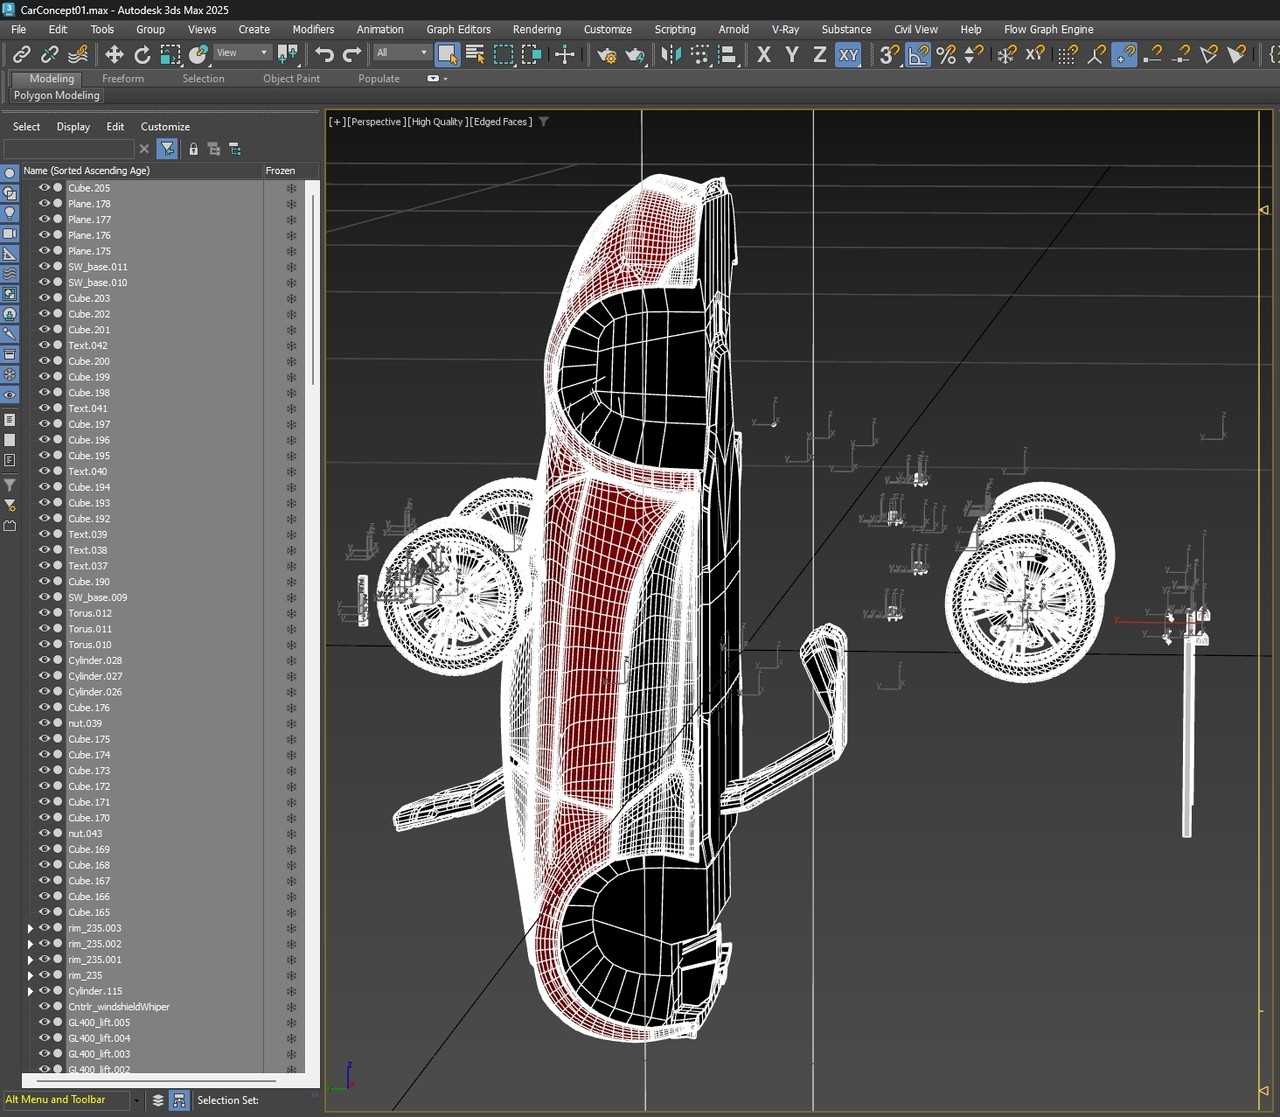The width and height of the screenshot is (1280, 1117).
Task: Open the Graph Editors menu
Action: coord(458,29)
